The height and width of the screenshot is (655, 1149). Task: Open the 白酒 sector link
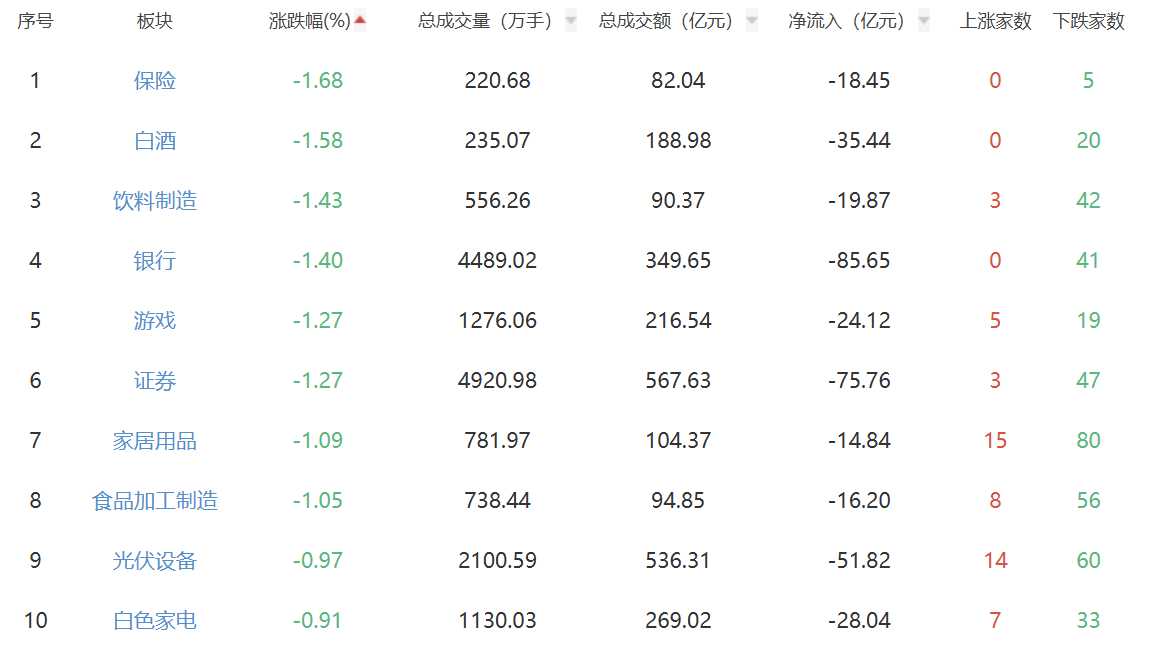click(155, 141)
